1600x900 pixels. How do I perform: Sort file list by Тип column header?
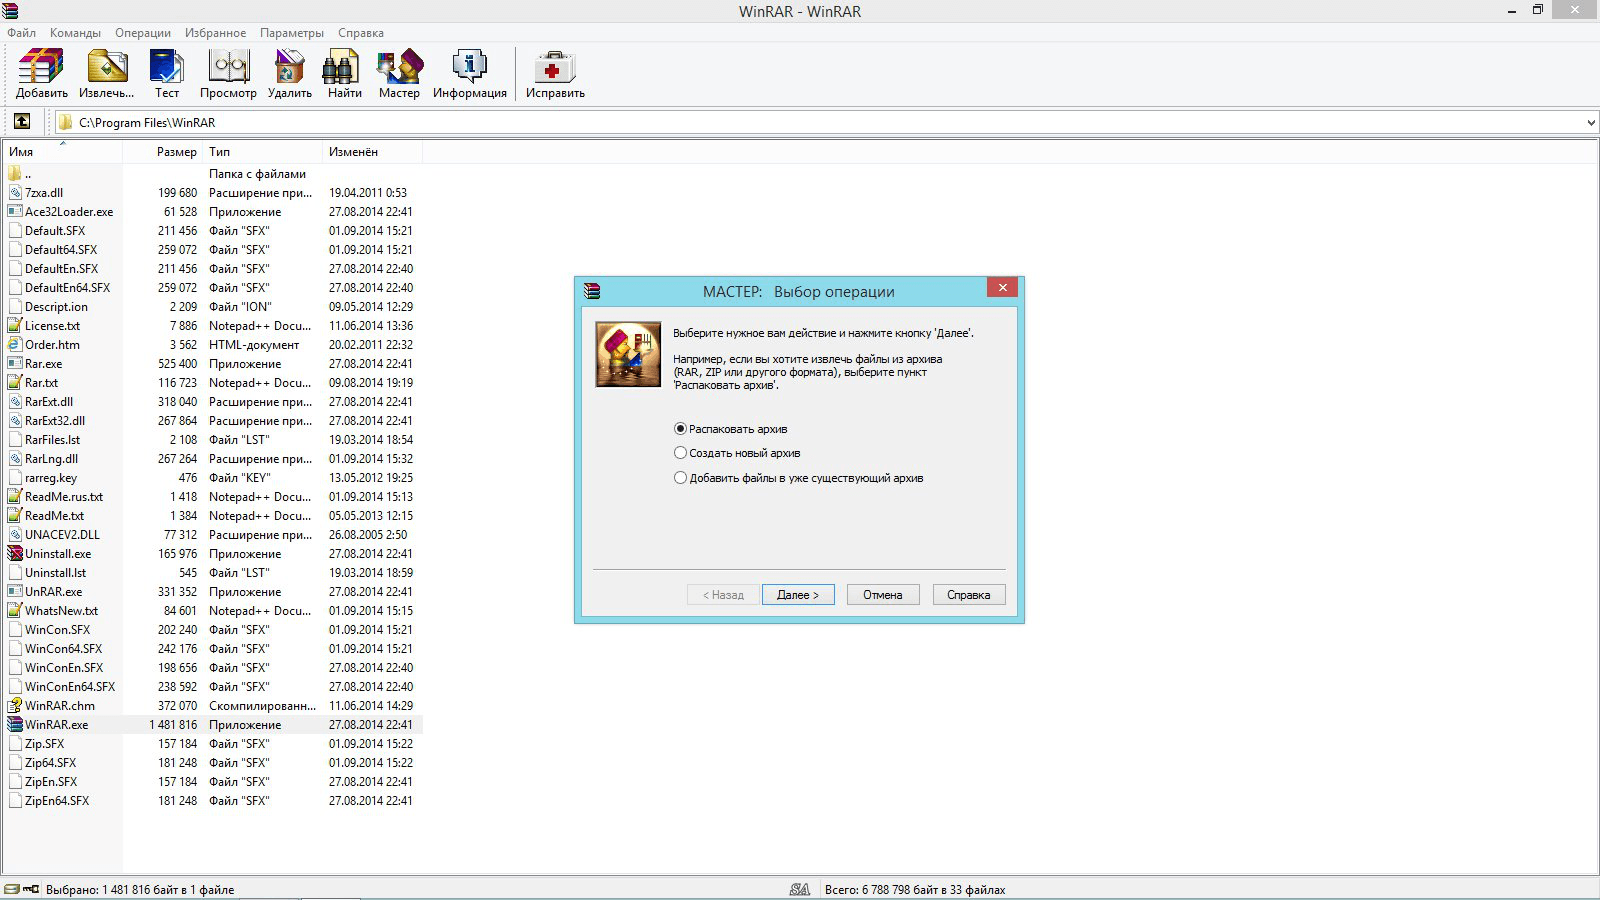(263, 152)
